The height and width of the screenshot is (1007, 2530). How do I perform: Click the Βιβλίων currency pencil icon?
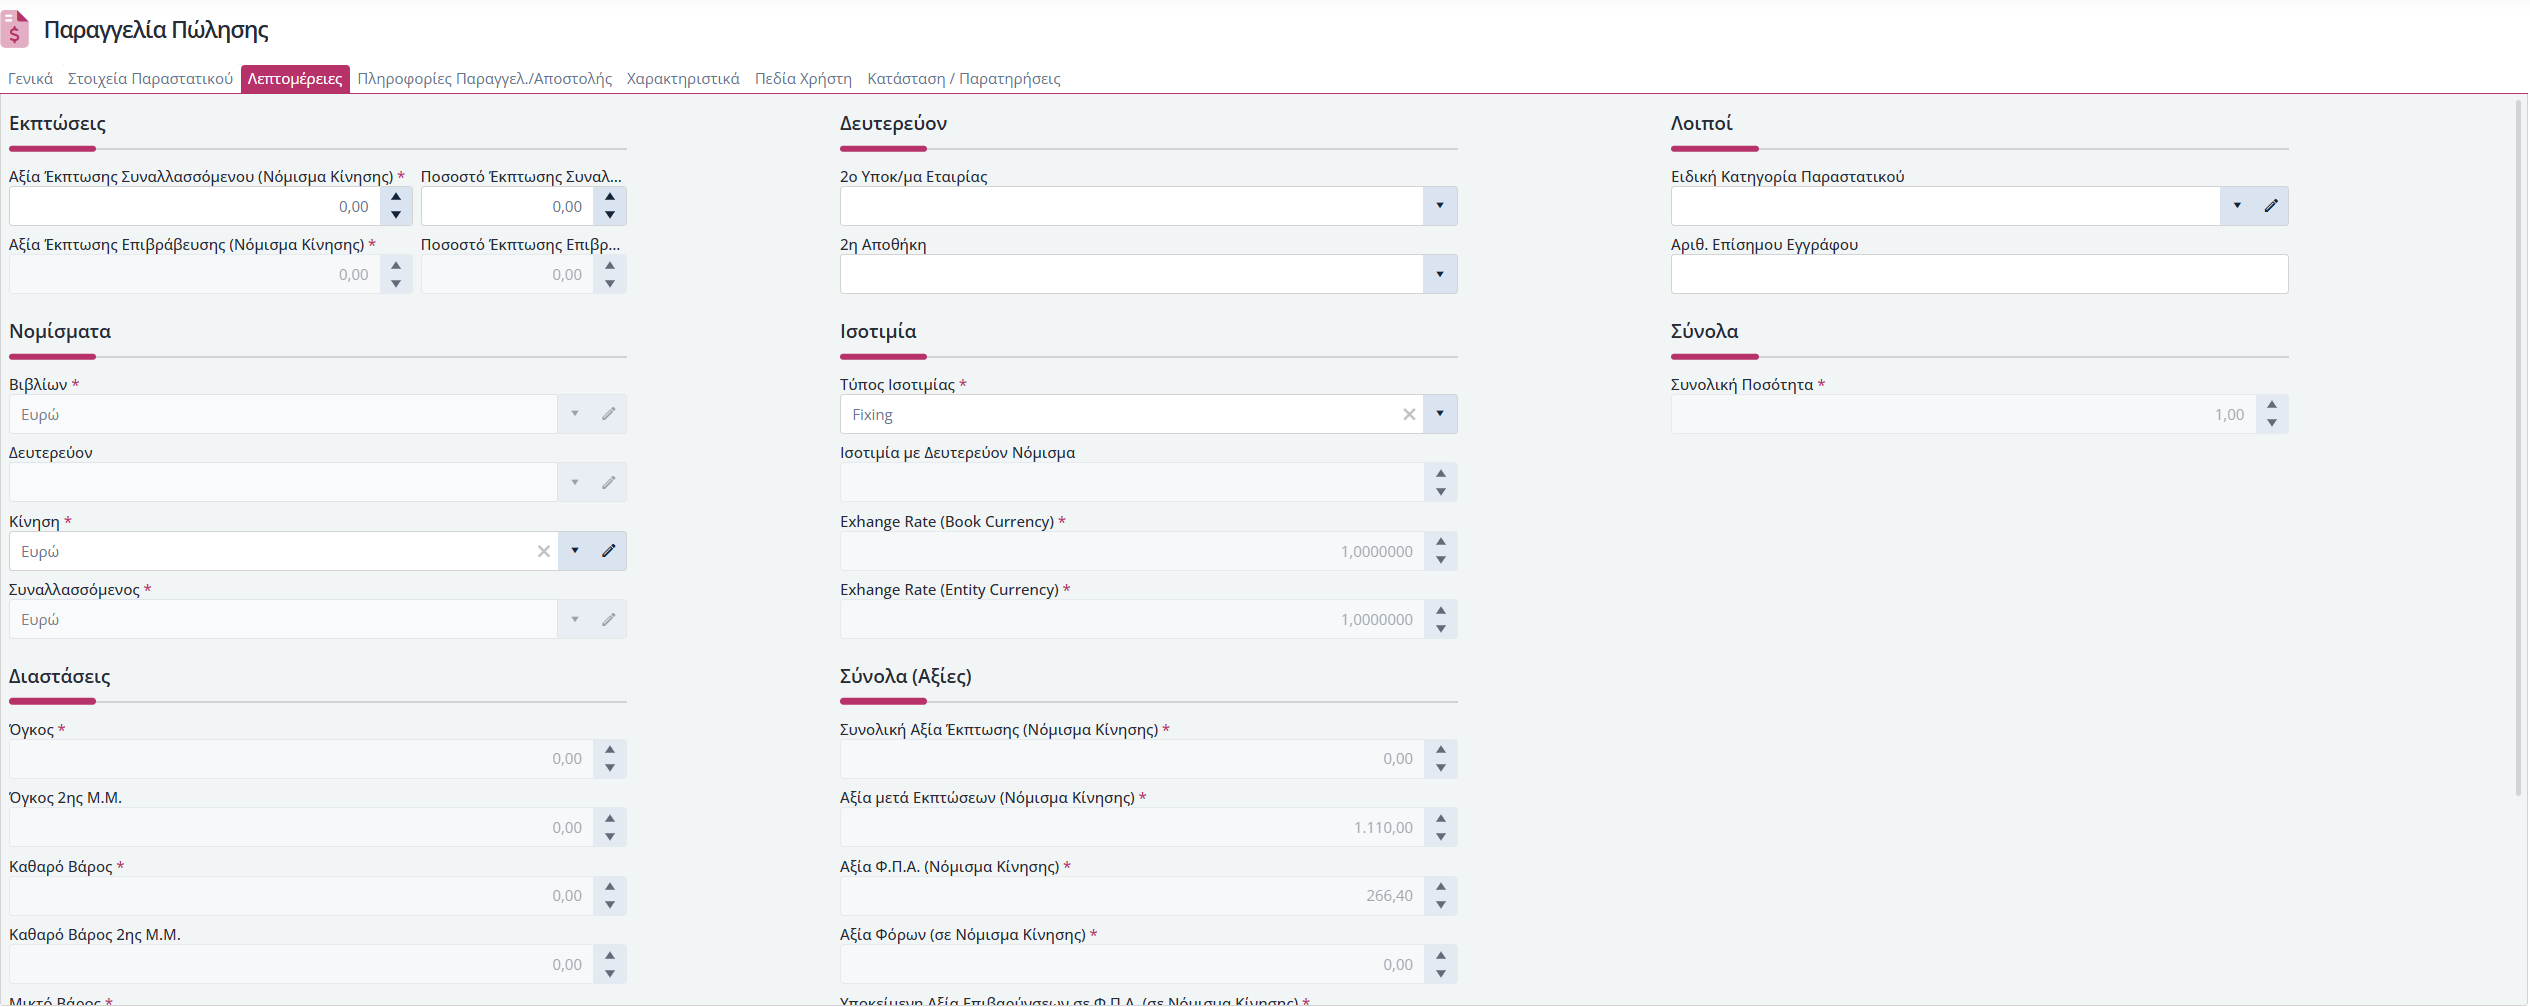click(608, 414)
